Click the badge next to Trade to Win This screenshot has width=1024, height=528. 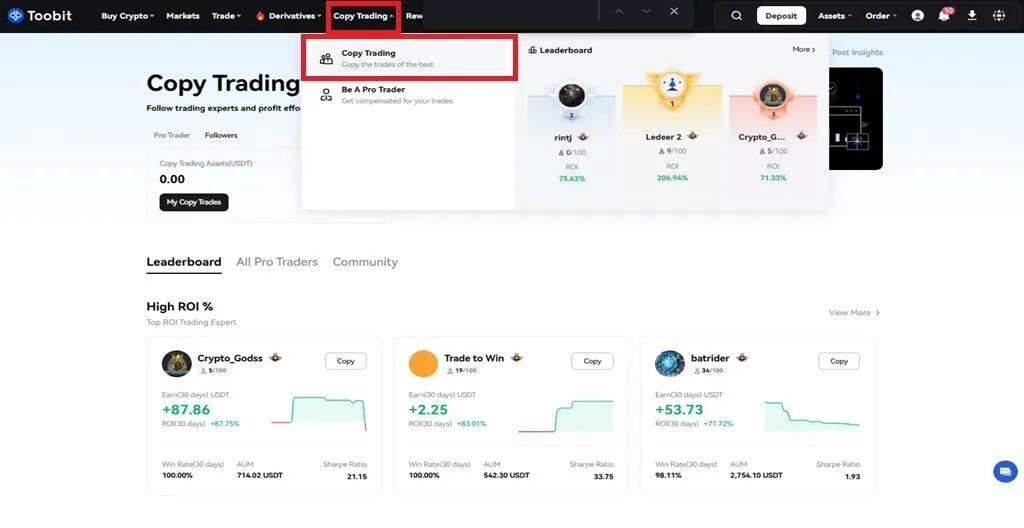pos(517,357)
